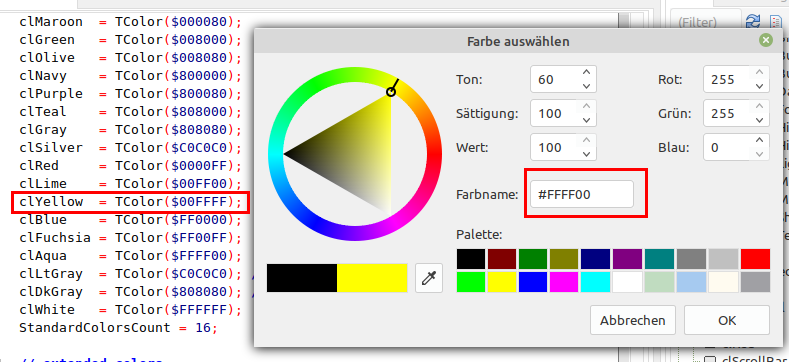Select the yellow palette swatch

coord(502,282)
